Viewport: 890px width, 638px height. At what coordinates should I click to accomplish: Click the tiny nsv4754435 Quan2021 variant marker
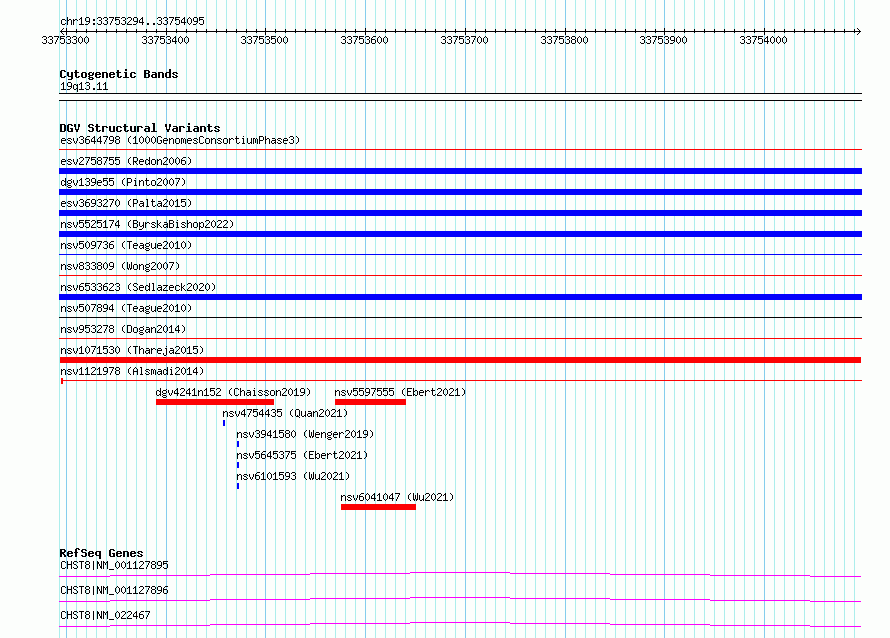[x=224, y=423]
